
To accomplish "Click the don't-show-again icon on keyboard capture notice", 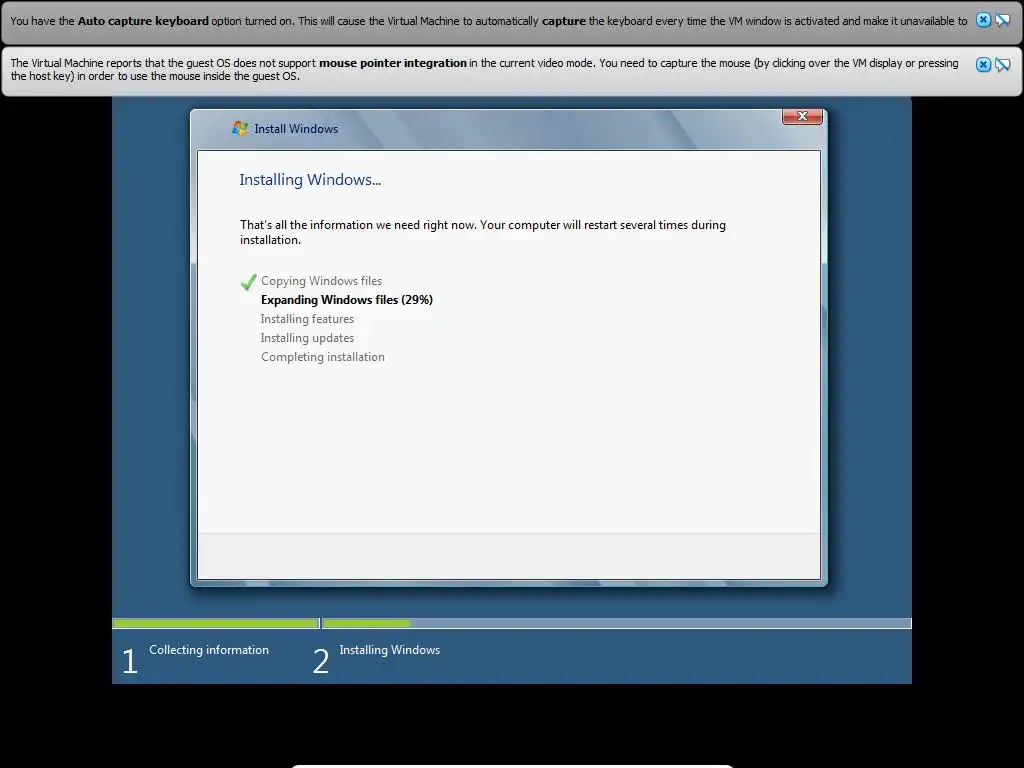I will click(x=1002, y=20).
